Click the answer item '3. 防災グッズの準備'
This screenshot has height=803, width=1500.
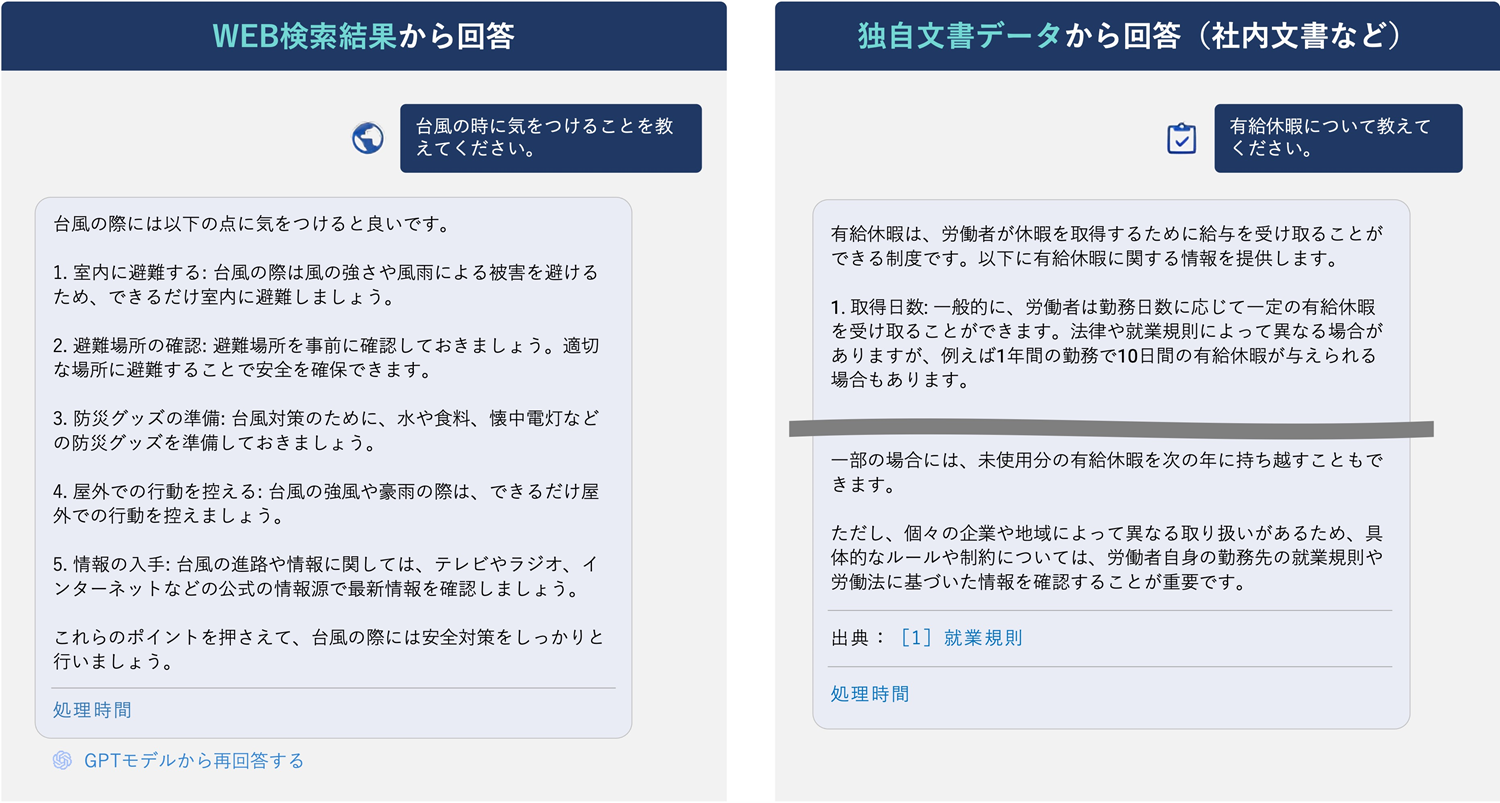coord(326,430)
